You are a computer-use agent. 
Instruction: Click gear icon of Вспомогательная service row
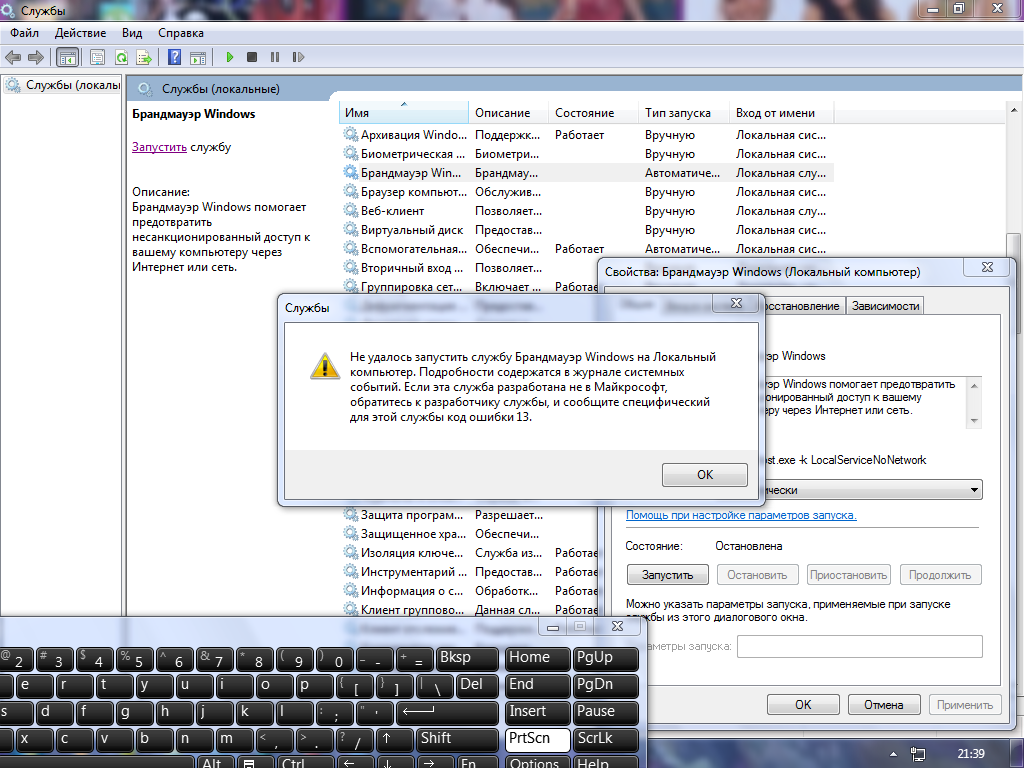[x=351, y=248]
